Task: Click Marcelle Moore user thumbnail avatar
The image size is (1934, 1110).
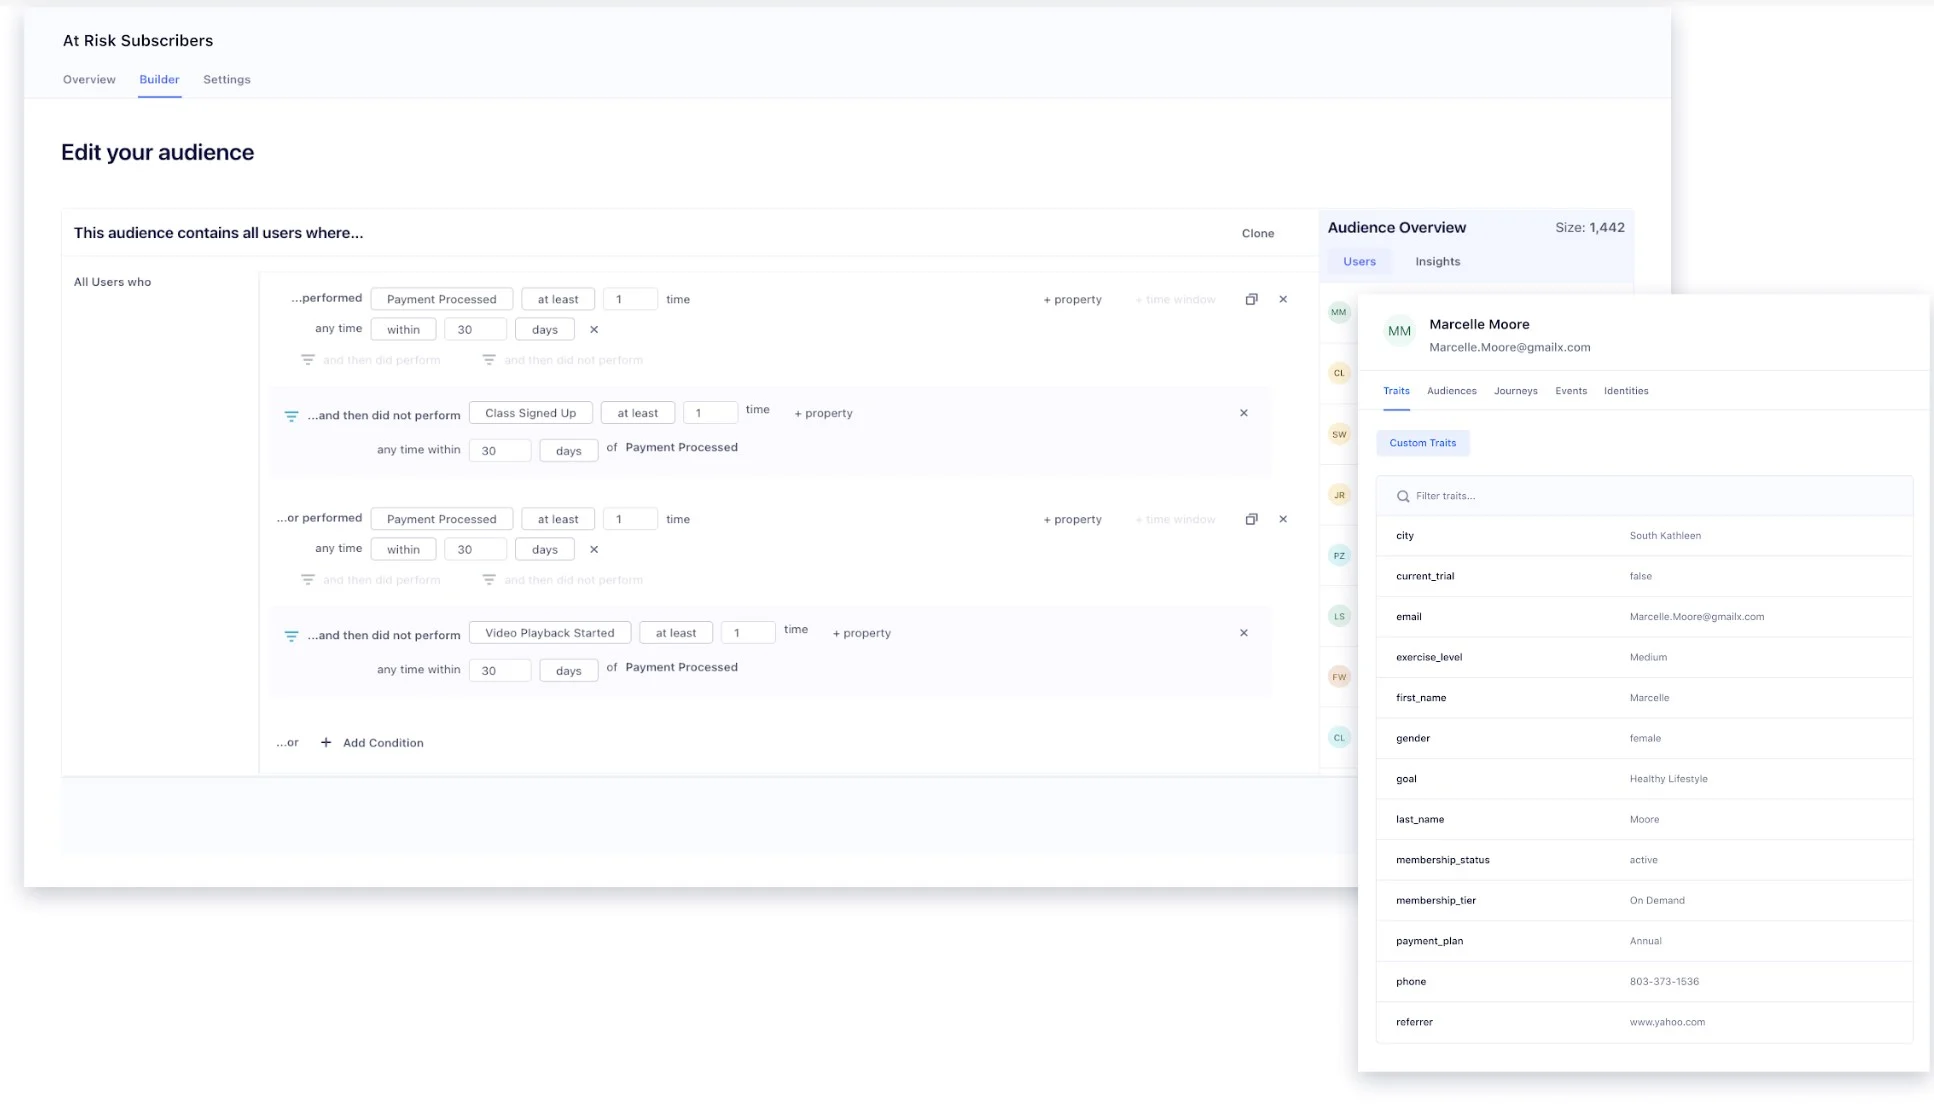Action: (1339, 311)
